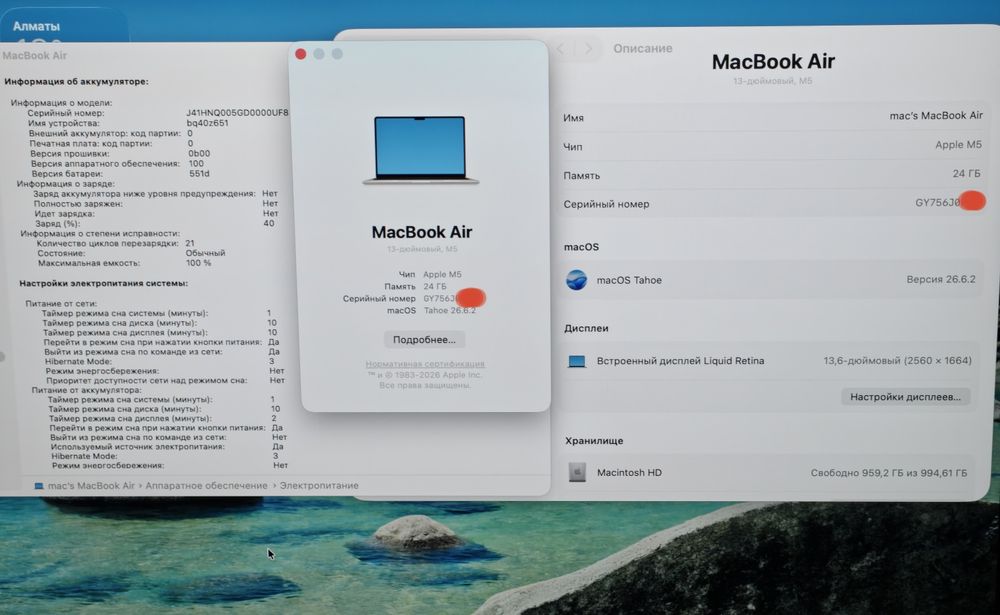
Task: Click Используемый источник электропитания row
Action: click(166, 447)
